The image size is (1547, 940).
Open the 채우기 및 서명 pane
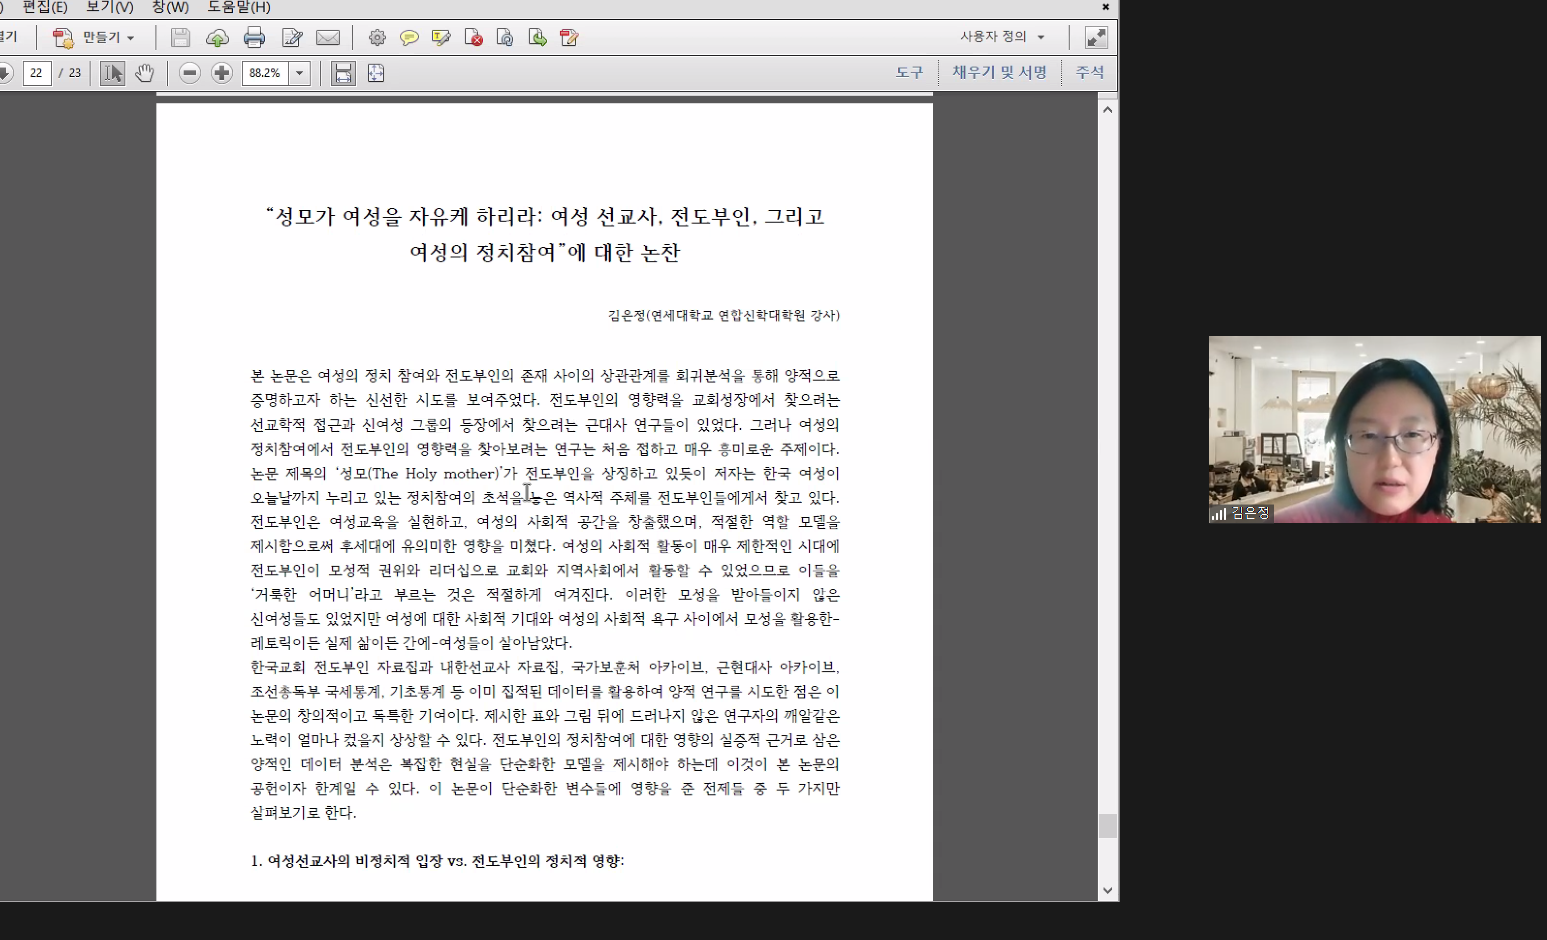coord(999,73)
